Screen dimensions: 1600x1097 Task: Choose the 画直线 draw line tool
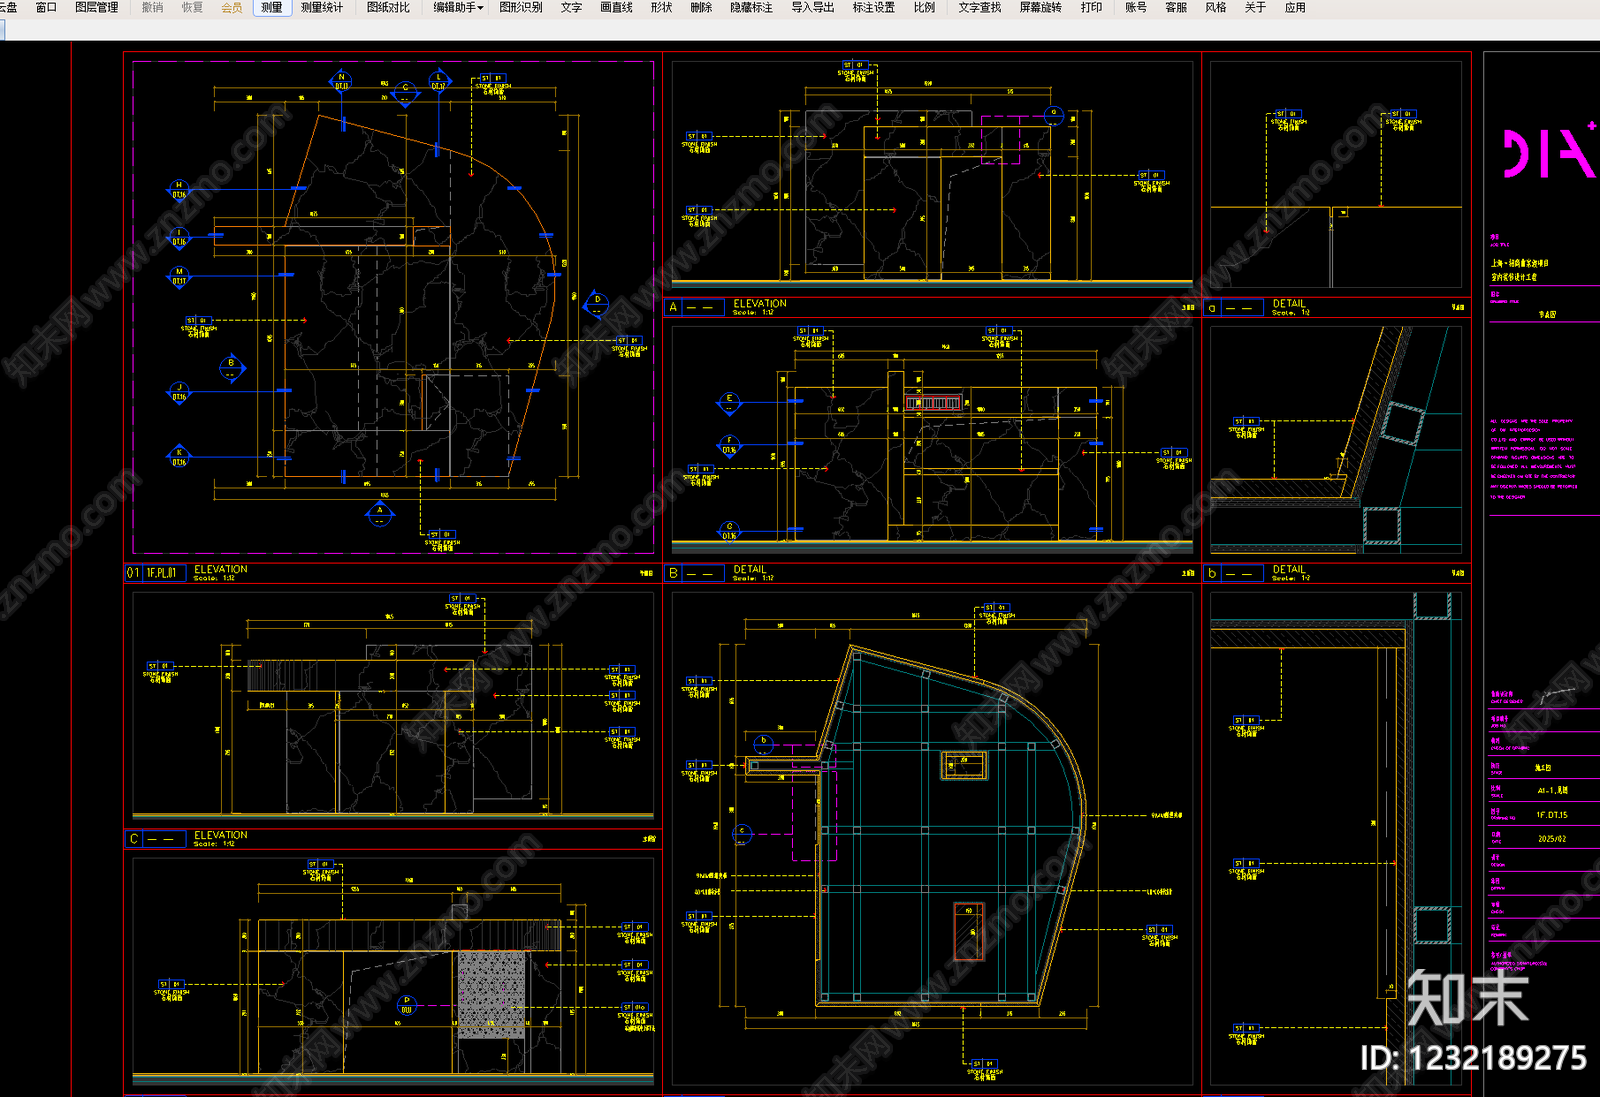click(x=616, y=7)
